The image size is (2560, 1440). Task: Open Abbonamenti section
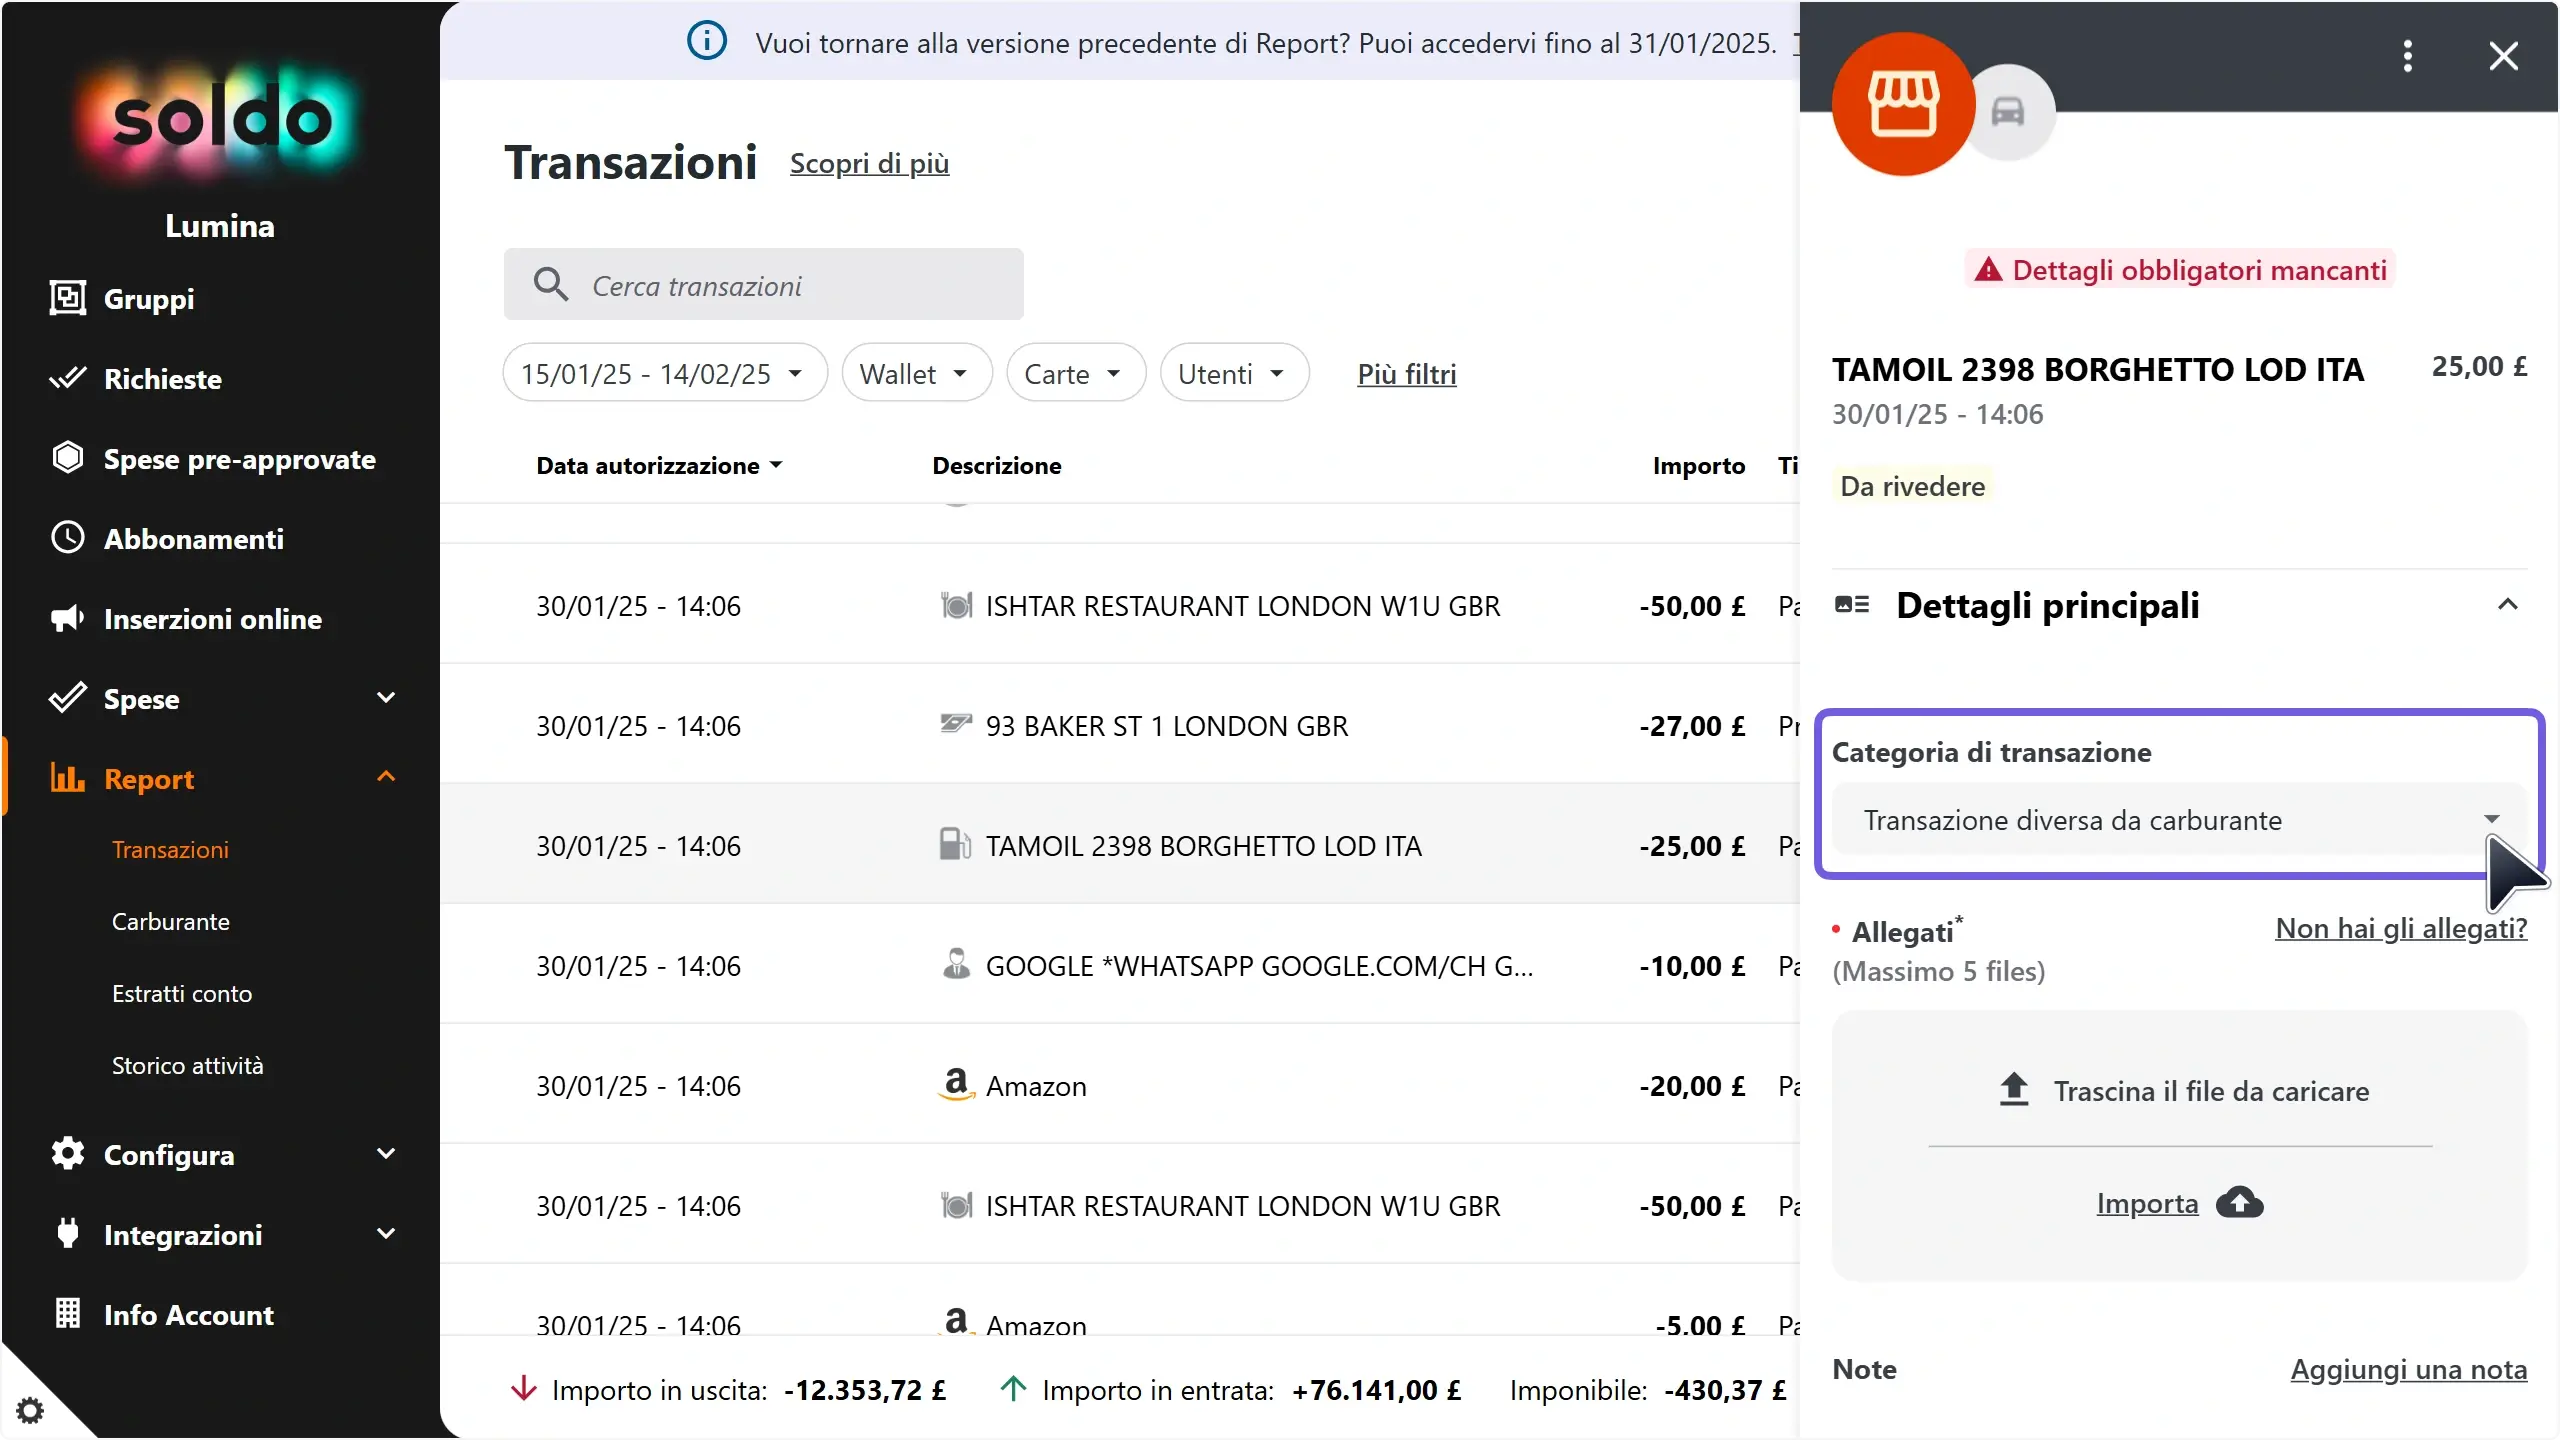pos(194,539)
